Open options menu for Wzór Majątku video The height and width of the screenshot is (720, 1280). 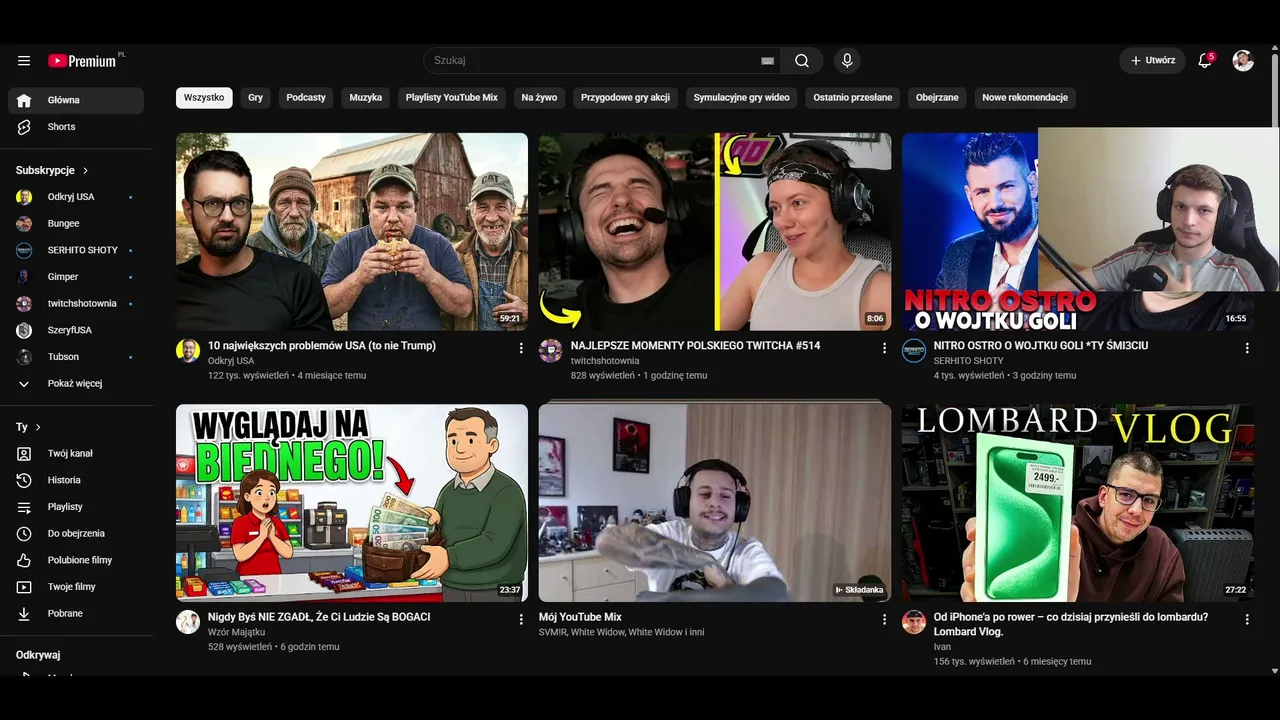521,620
